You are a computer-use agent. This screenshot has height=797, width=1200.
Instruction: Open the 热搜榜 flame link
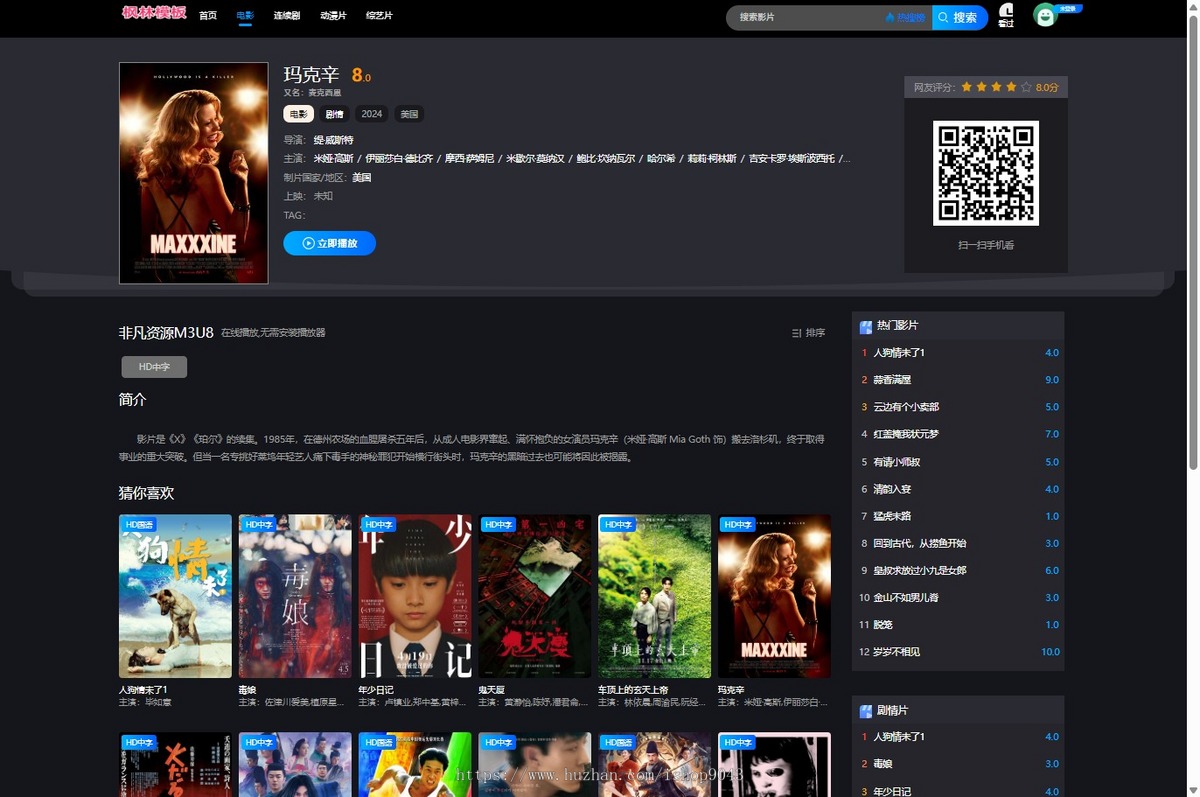pos(905,17)
